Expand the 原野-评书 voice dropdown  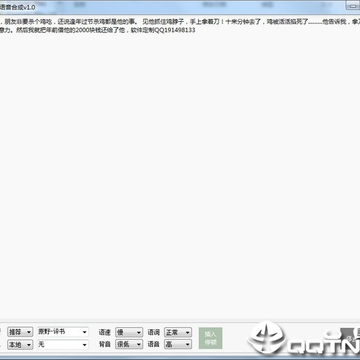pyautogui.click(x=63, y=332)
